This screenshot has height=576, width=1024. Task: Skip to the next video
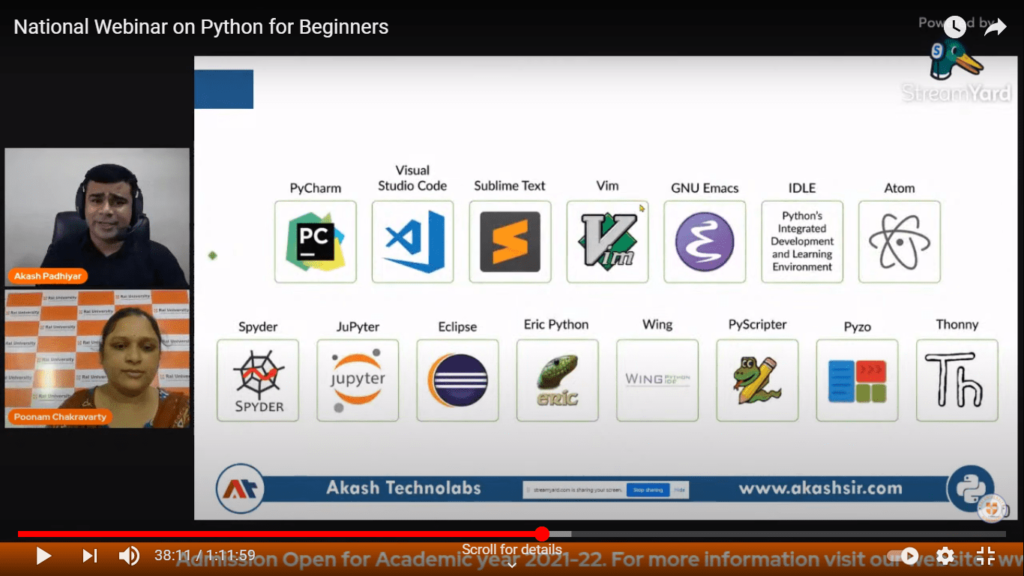[x=89, y=556]
